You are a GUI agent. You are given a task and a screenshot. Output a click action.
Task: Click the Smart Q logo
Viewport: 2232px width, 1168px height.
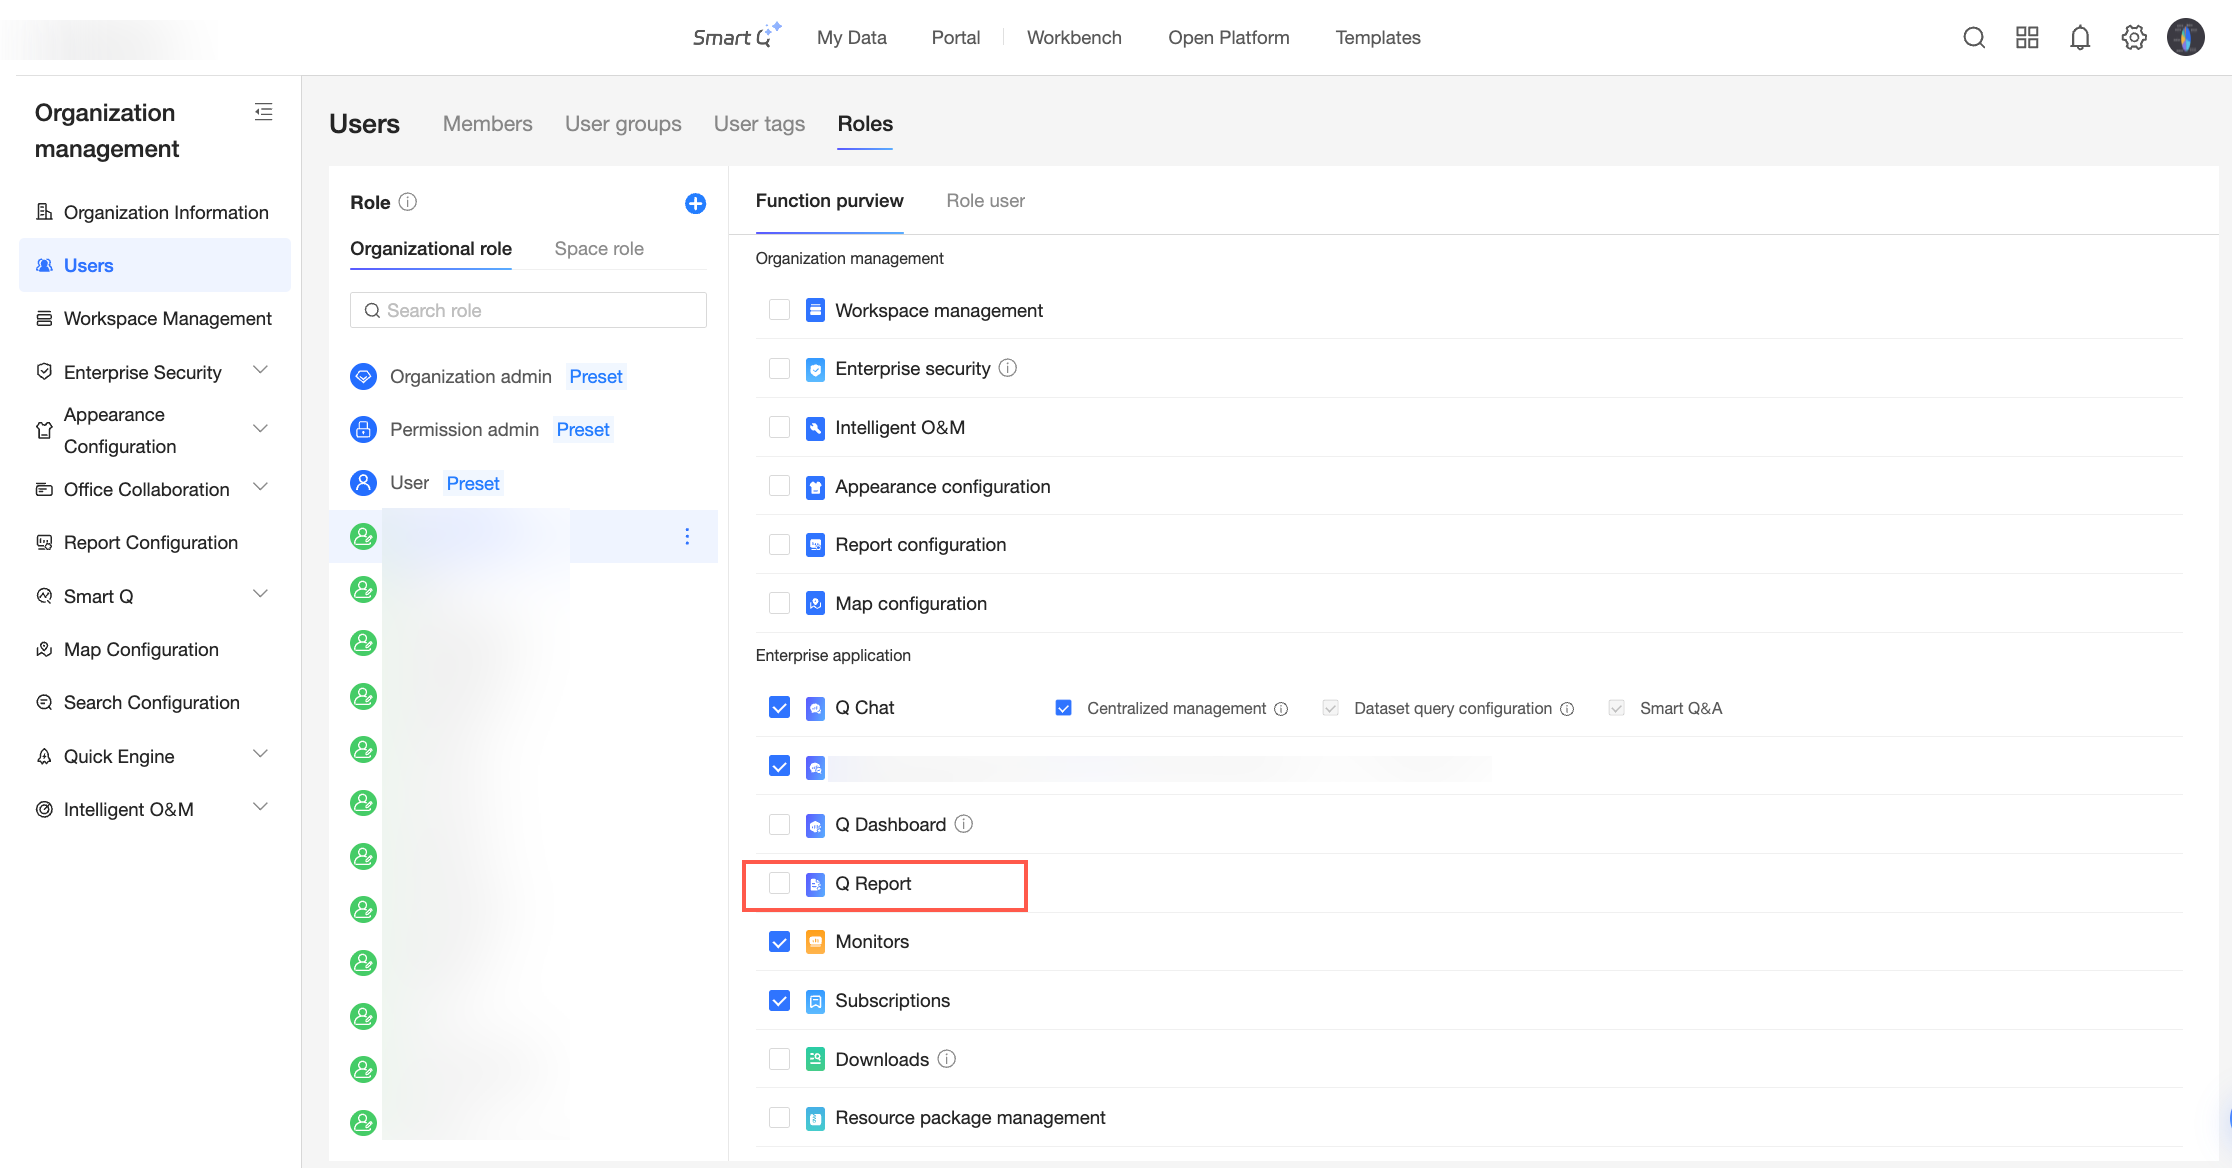pyautogui.click(x=737, y=37)
